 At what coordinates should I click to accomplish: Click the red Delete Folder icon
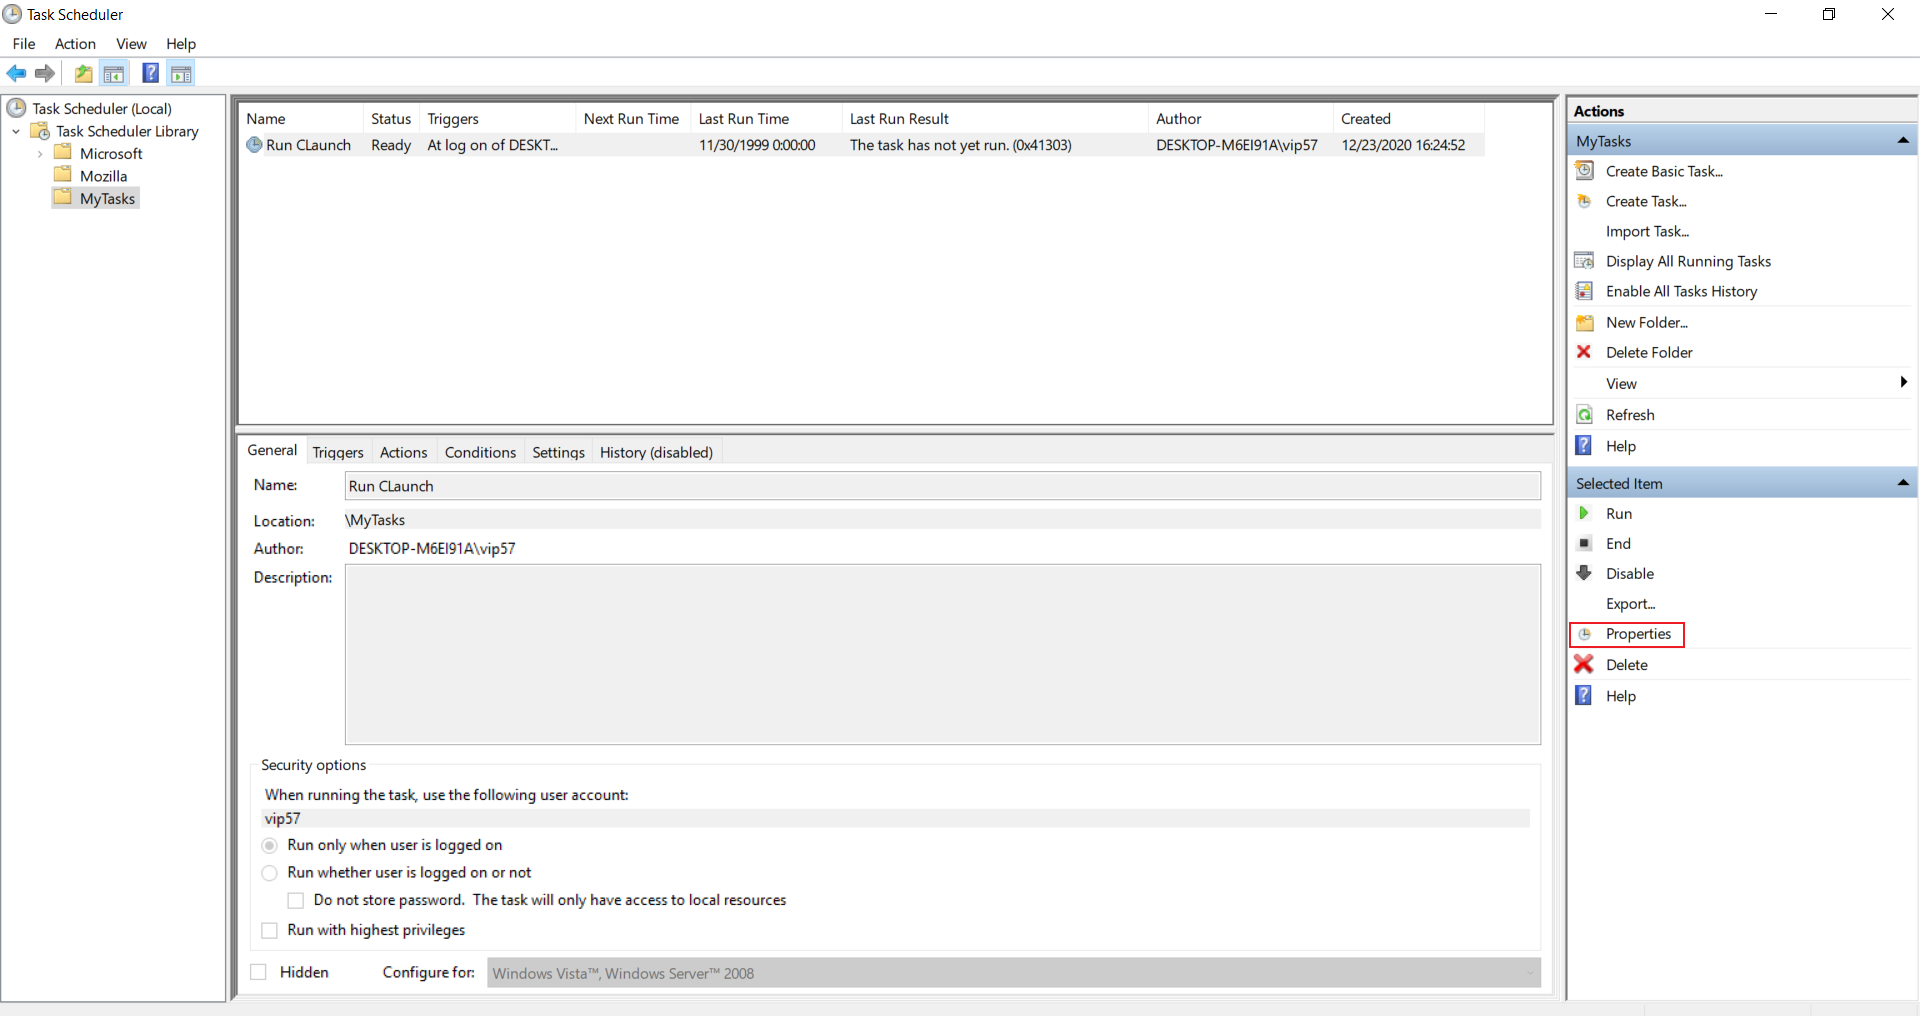pos(1586,352)
